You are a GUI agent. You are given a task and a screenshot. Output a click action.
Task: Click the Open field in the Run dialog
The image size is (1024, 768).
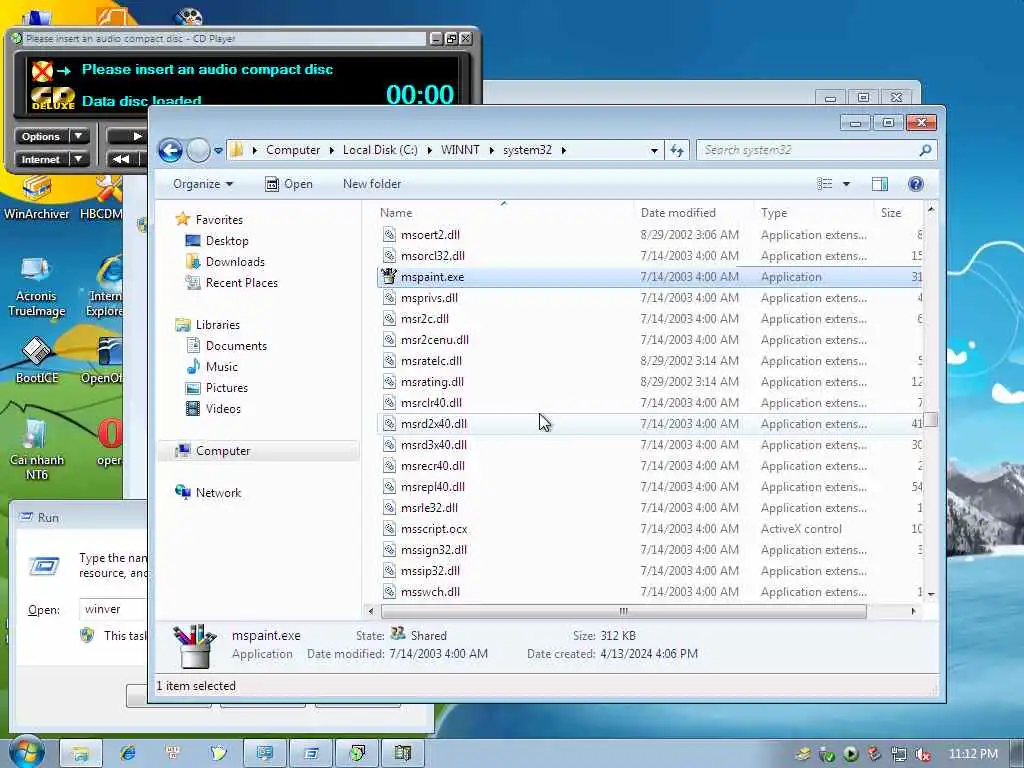[x=112, y=609]
